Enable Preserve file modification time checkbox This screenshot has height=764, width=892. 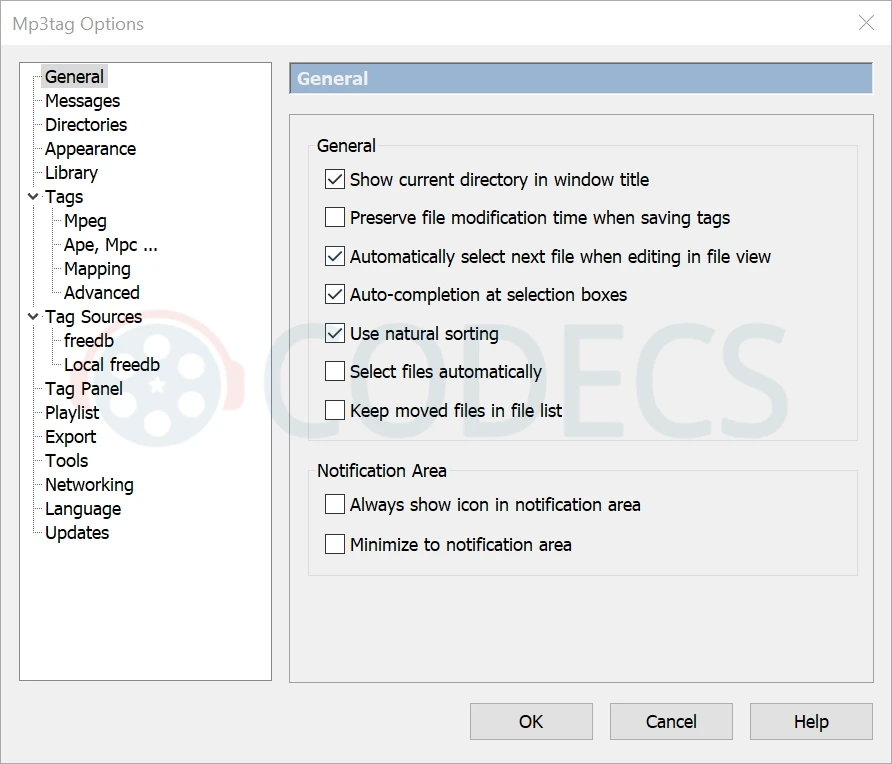coord(335,218)
